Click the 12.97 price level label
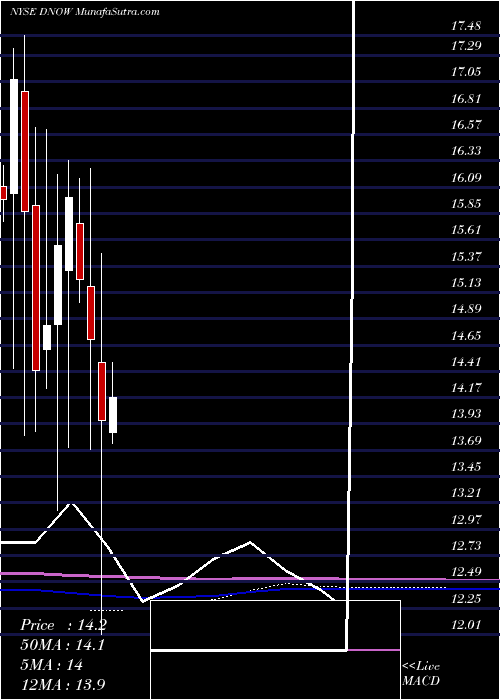The image size is (500, 700). click(466, 520)
